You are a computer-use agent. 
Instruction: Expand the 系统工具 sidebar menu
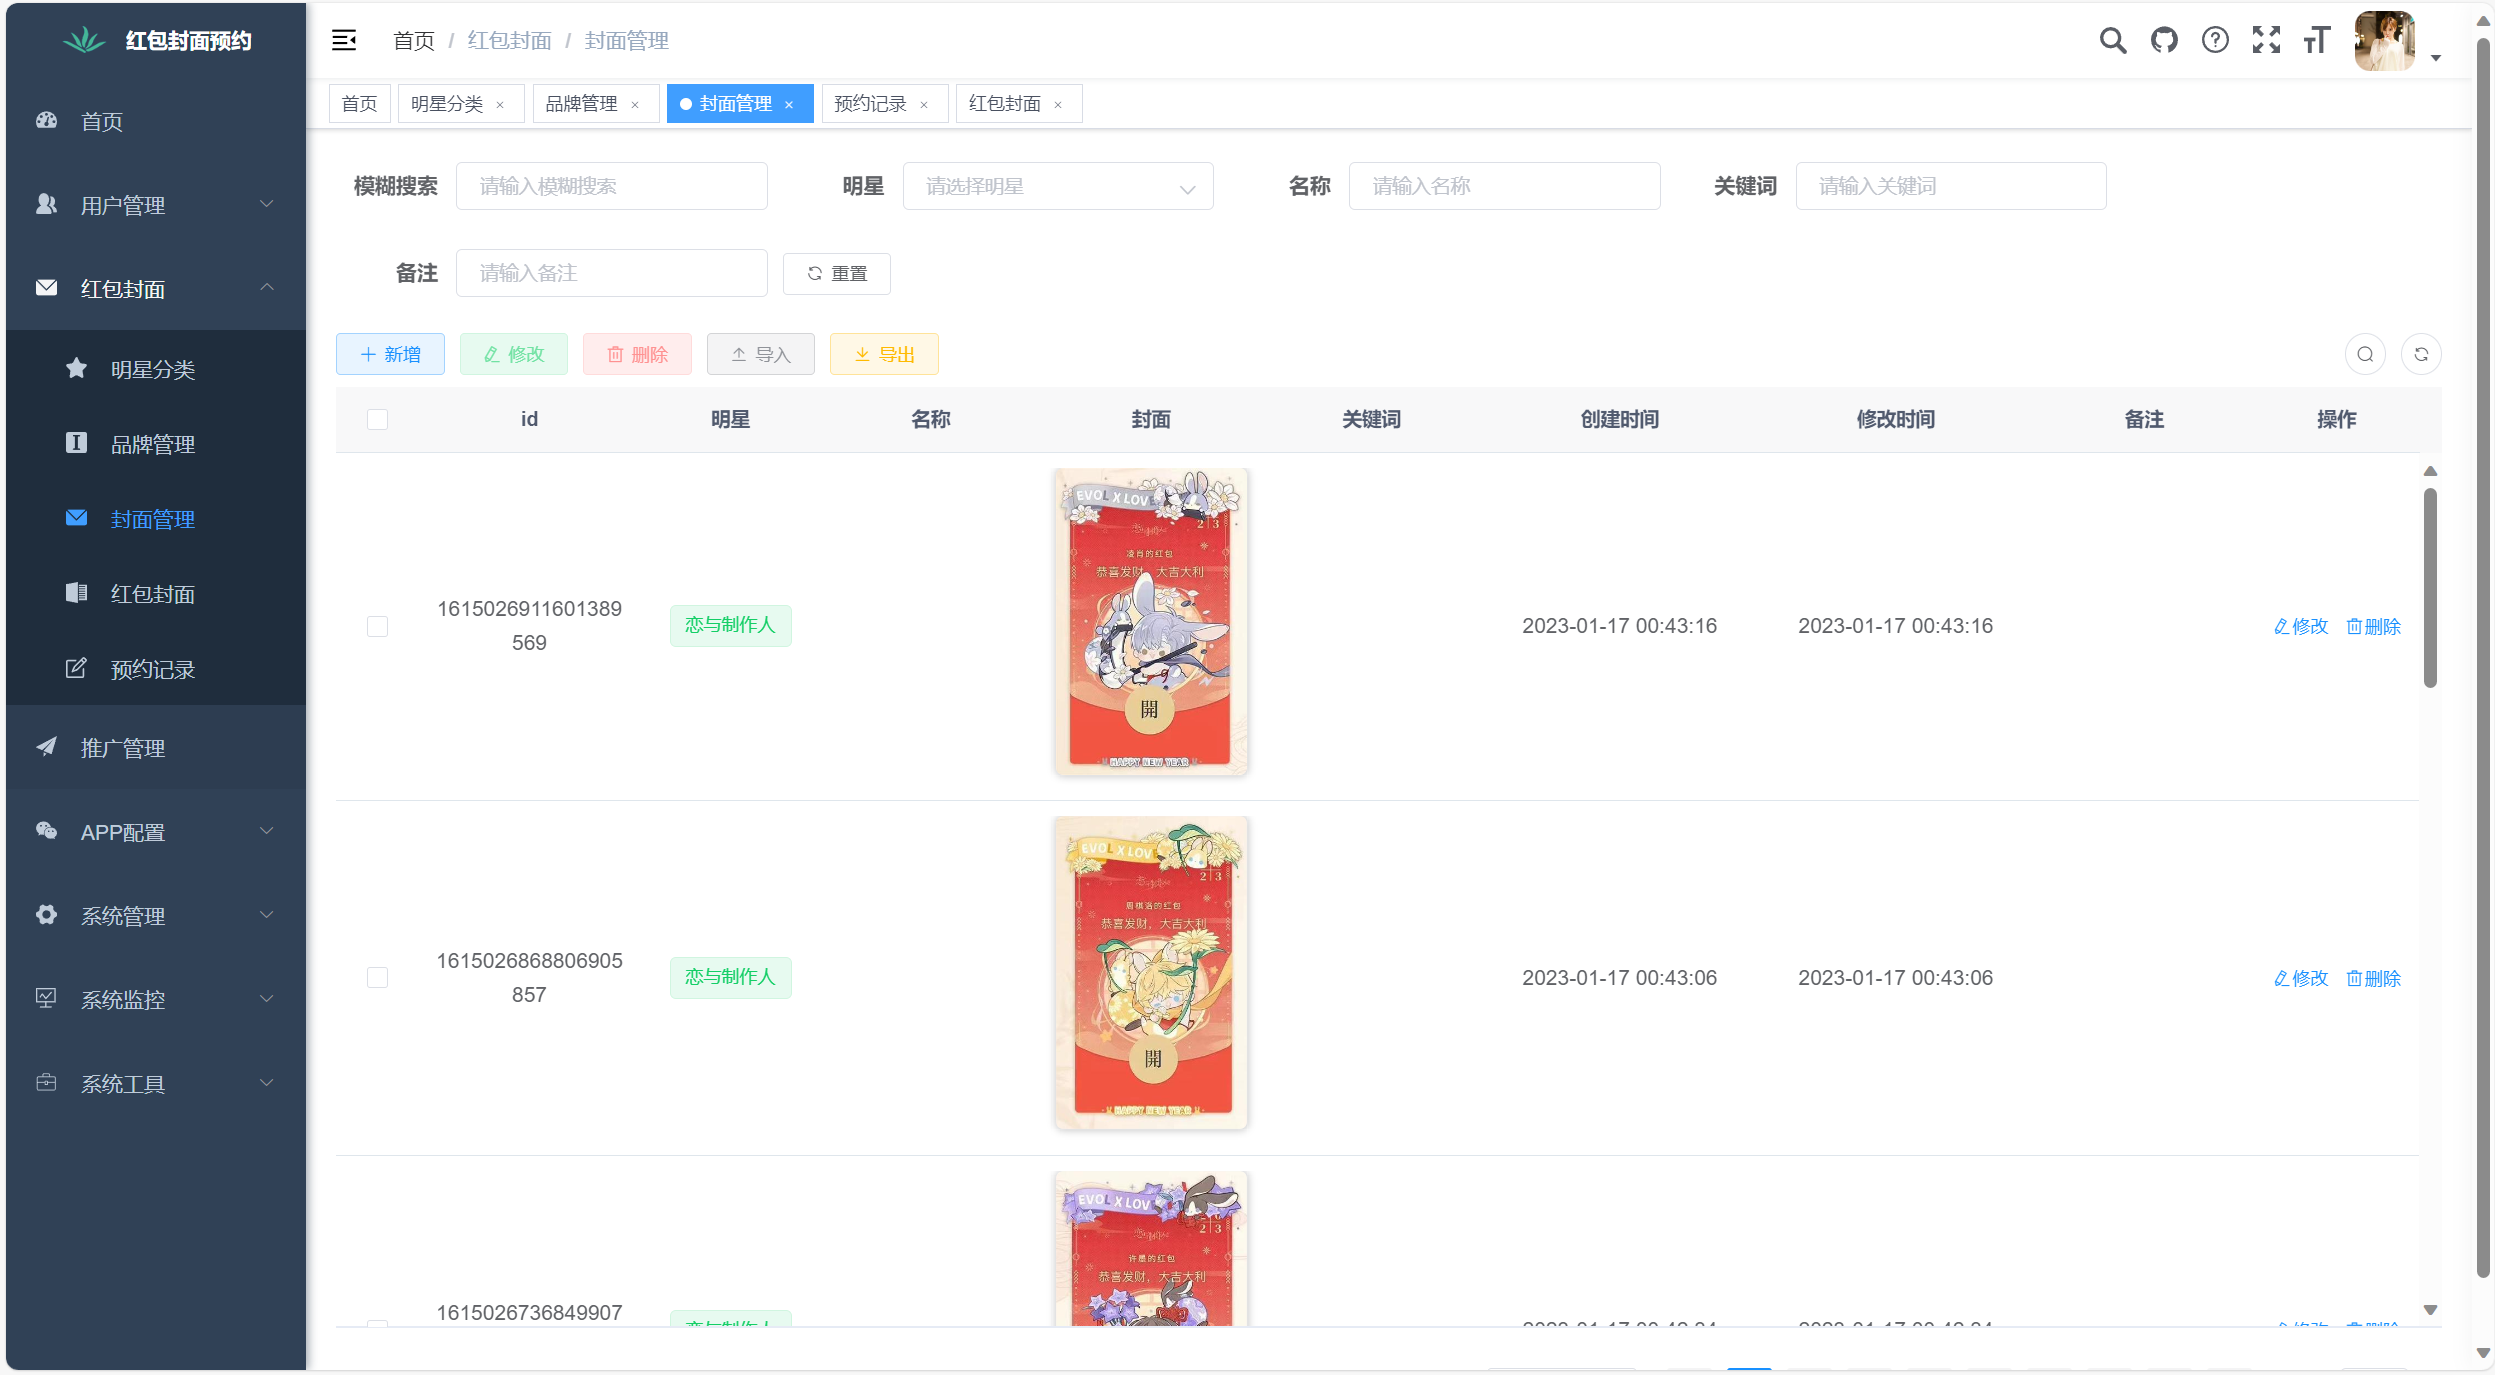(x=156, y=1083)
